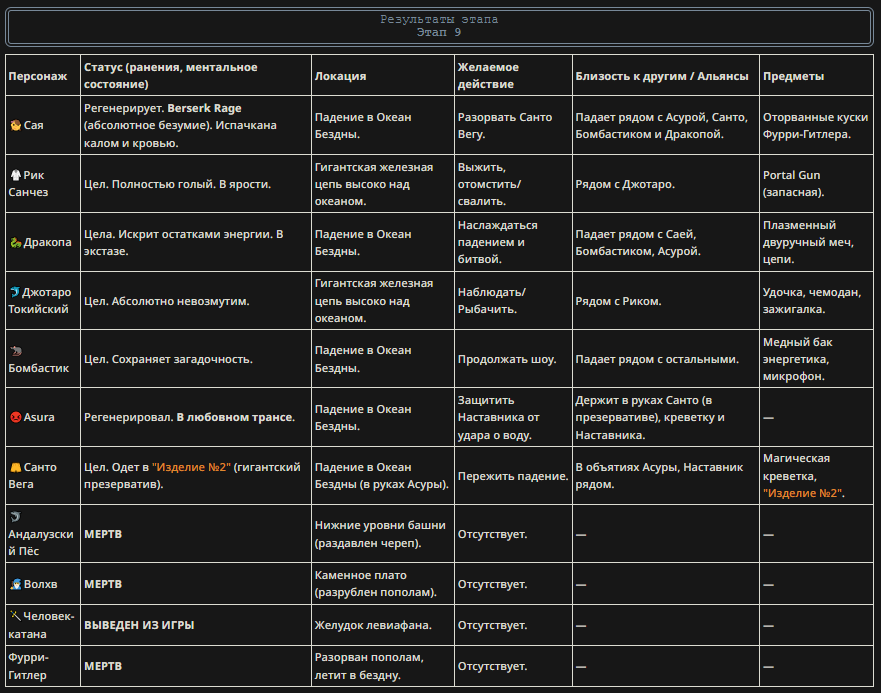This screenshot has width=881, height=693.
Task: Click 'Медный бак энергетика, микрофон.' cell
Action: [816, 359]
